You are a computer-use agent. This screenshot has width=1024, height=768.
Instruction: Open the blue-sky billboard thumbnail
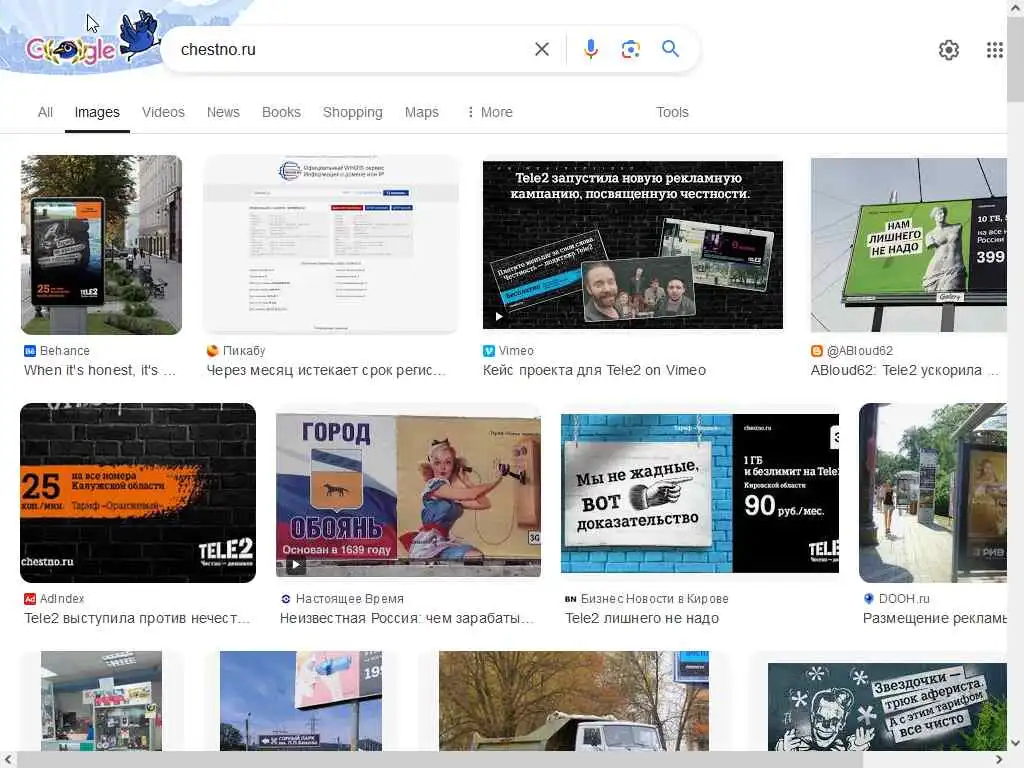[300, 701]
